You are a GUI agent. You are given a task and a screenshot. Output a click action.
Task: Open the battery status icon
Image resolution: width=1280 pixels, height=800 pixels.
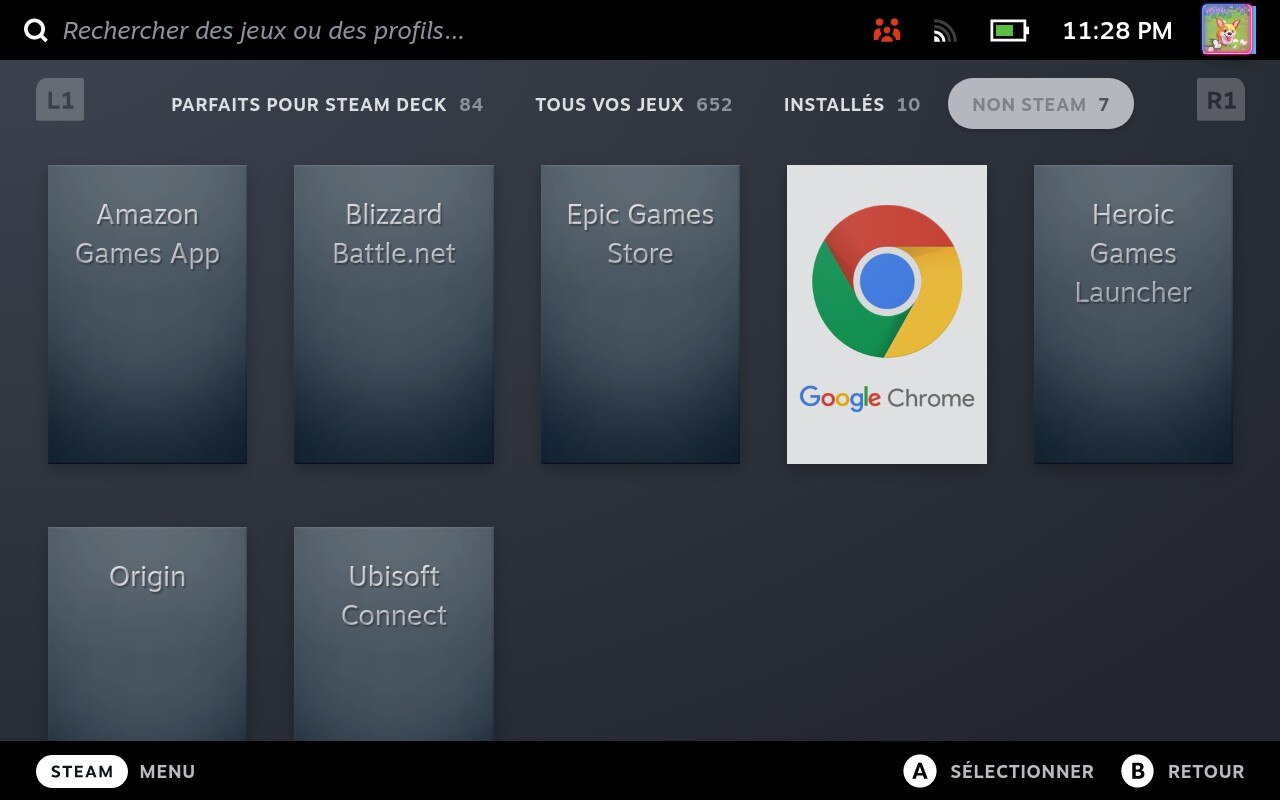[1009, 31]
